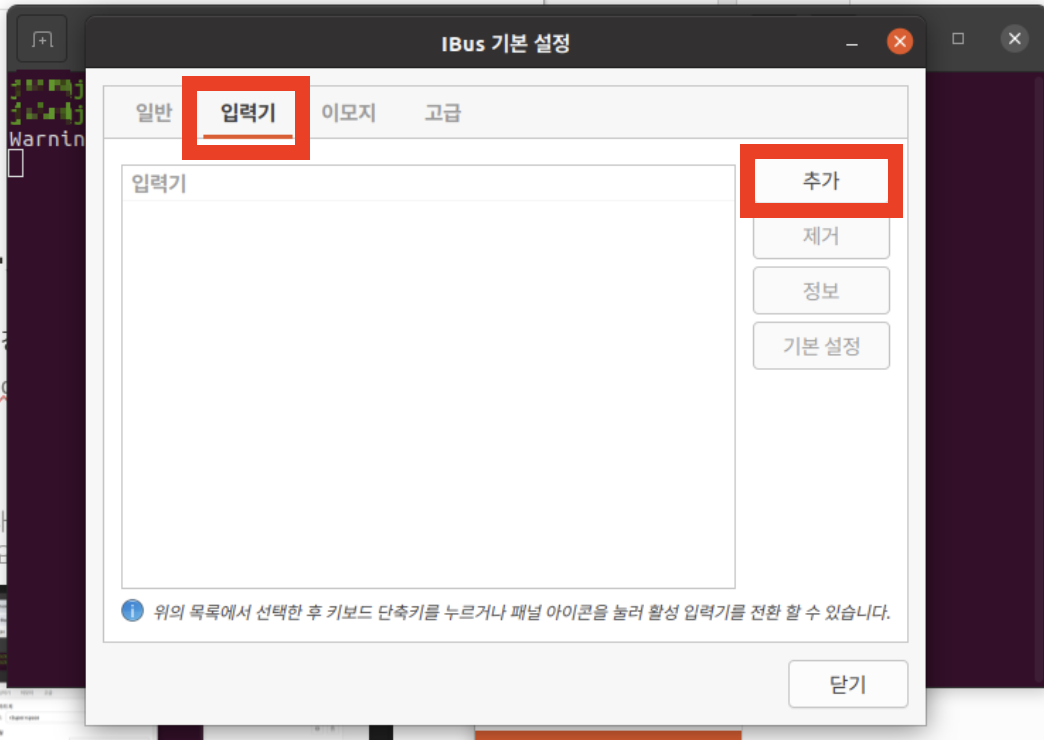
Task: Click the new tab icon in terminal window
Action: tap(42, 40)
